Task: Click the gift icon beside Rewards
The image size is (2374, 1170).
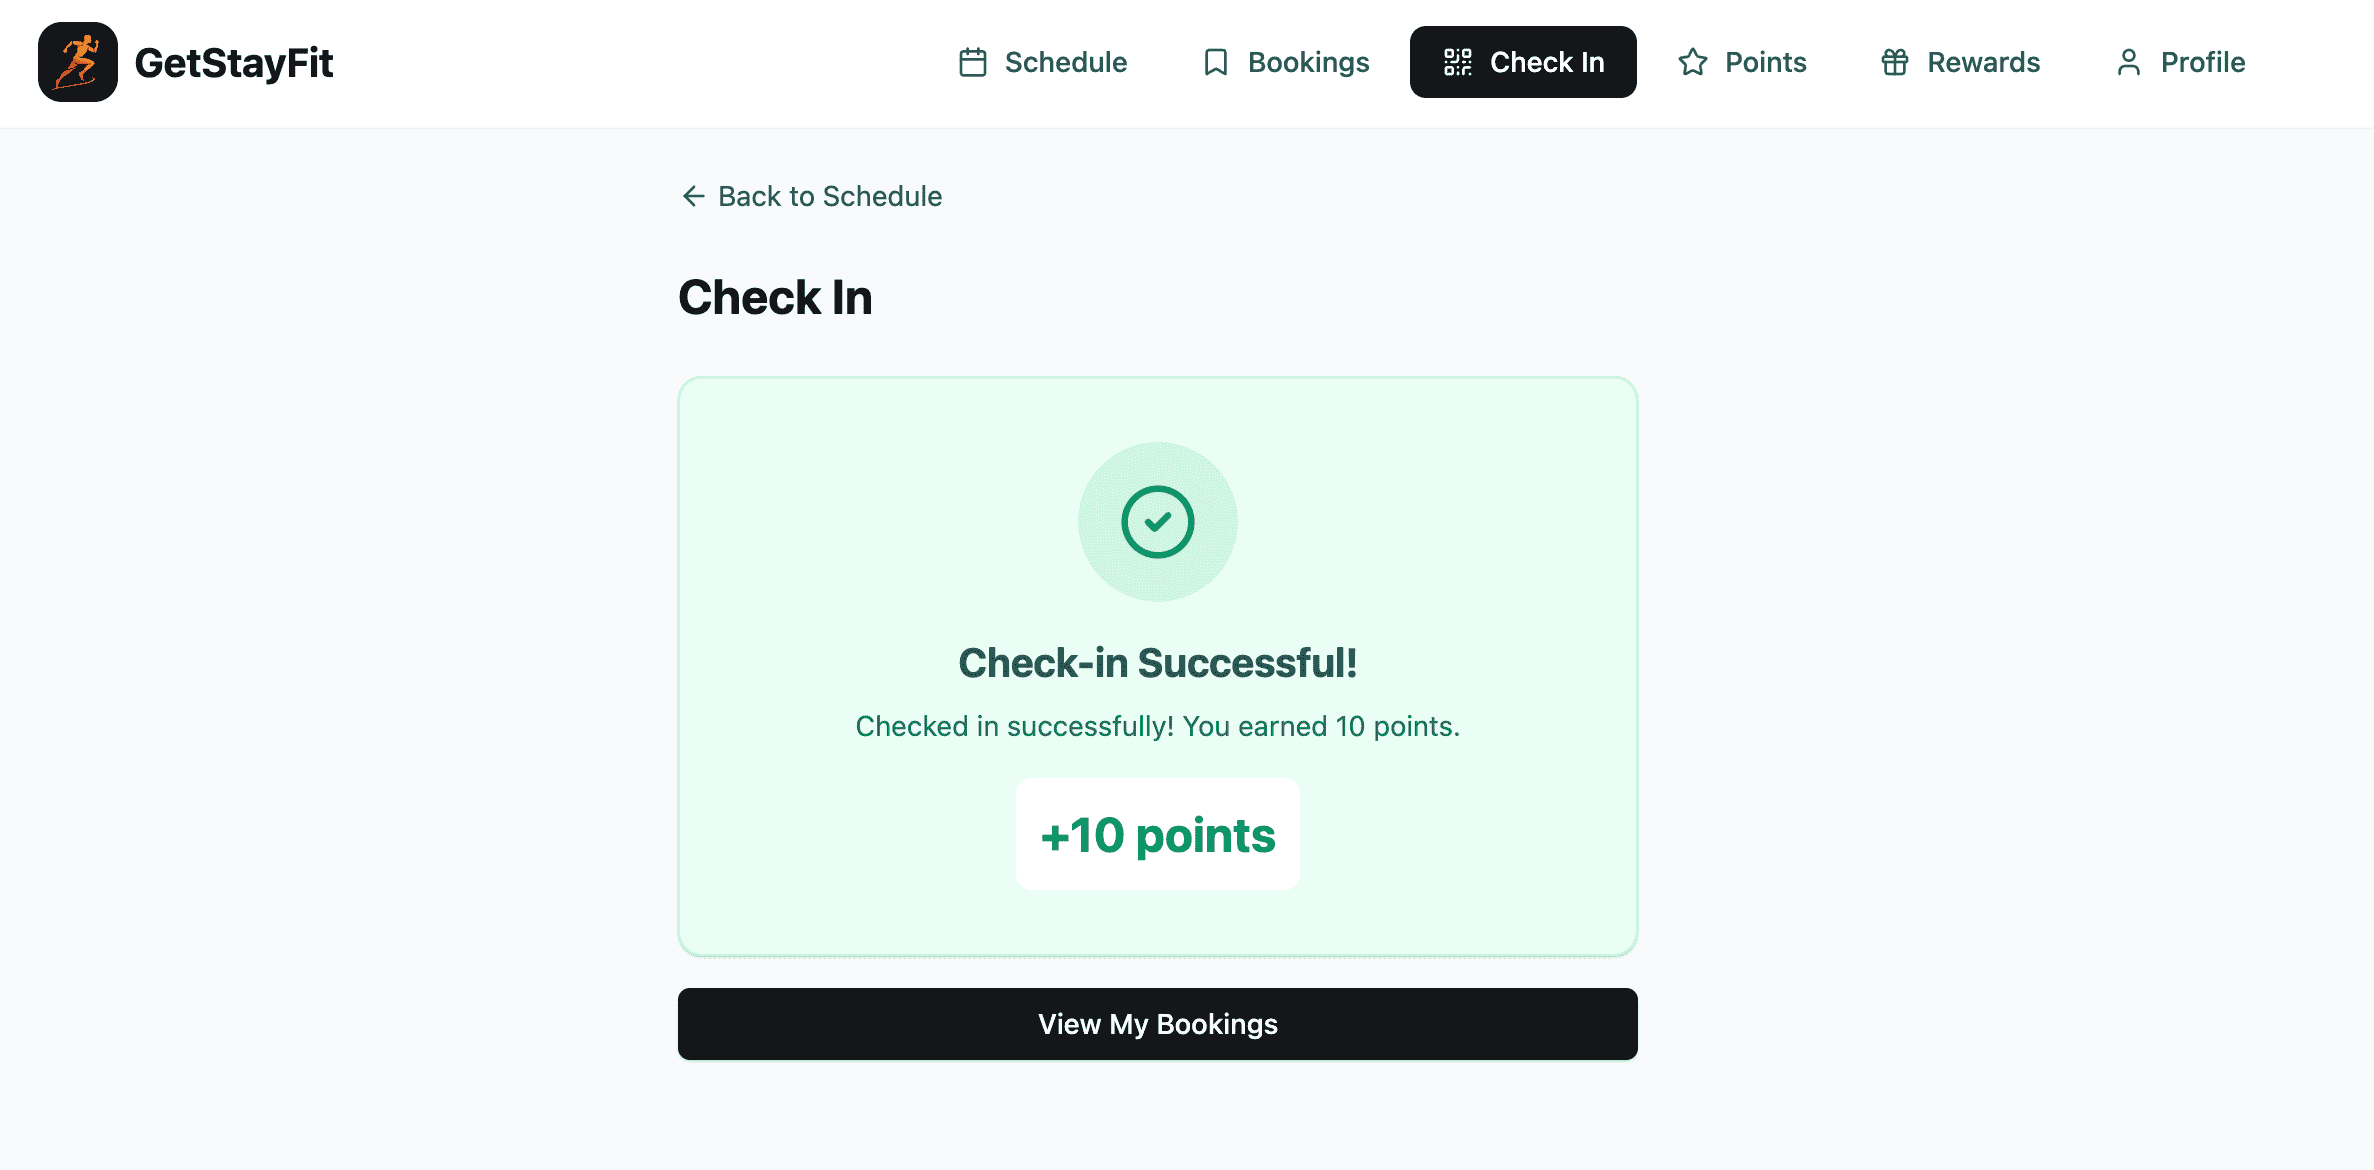Action: 1894,62
